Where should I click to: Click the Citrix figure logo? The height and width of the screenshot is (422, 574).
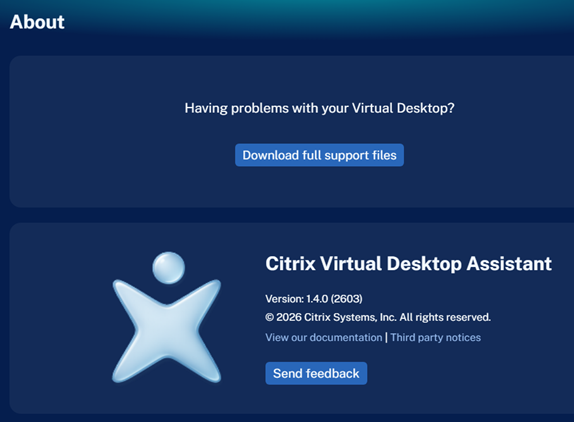click(x=167, y=317)
